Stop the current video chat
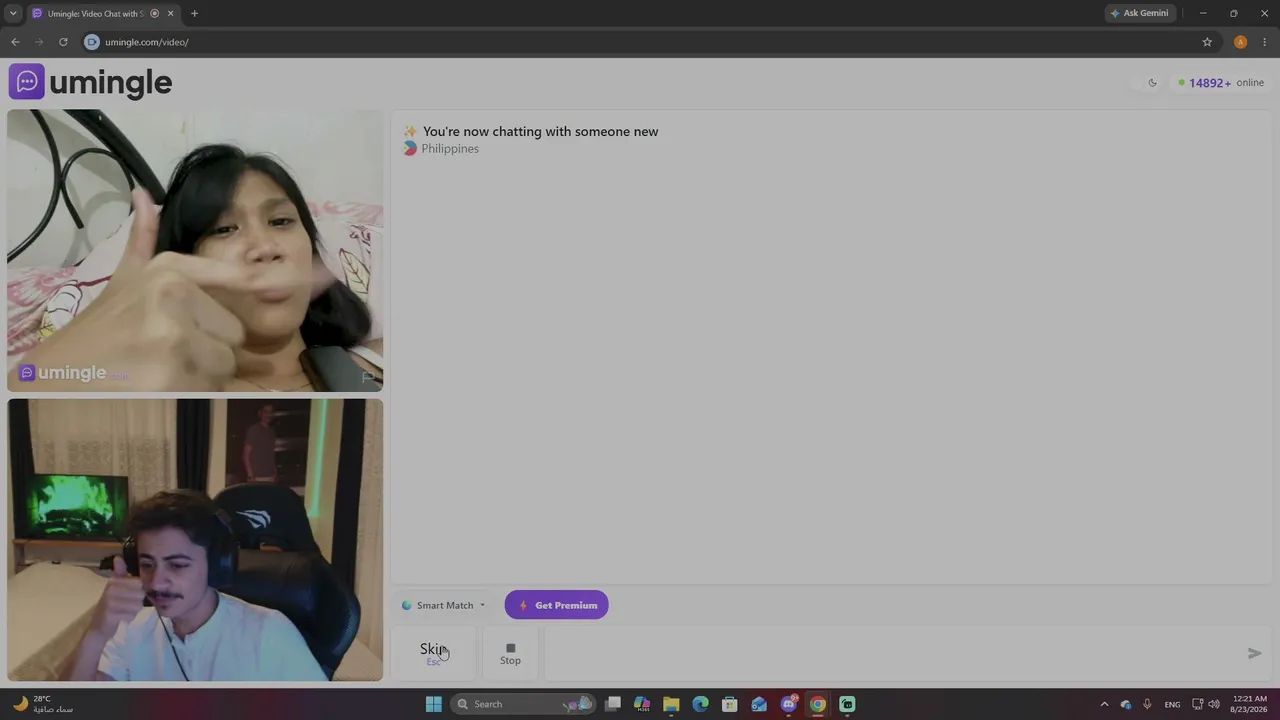1280x720 pixels. [510, 653]
